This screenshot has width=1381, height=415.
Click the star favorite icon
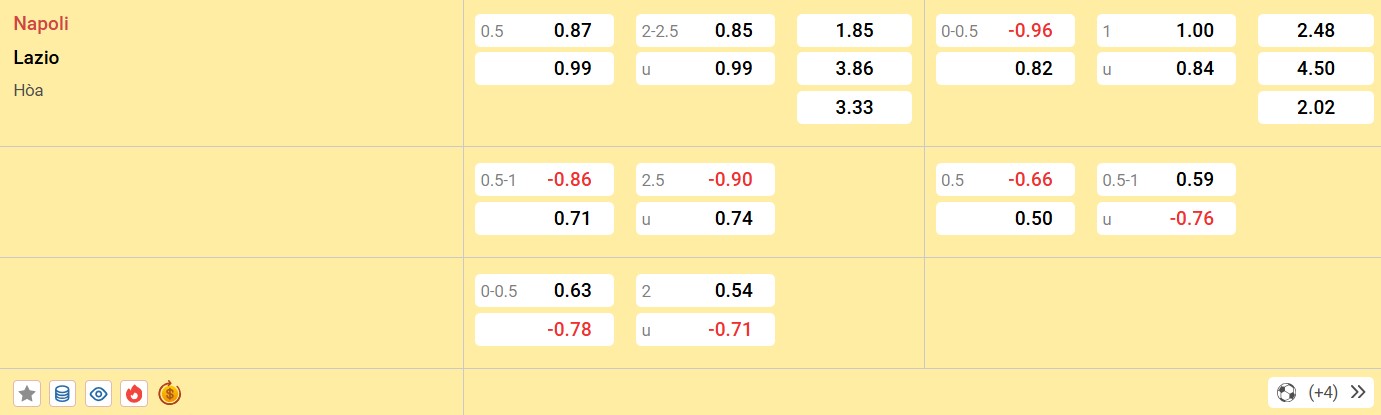tap(27, 393)
